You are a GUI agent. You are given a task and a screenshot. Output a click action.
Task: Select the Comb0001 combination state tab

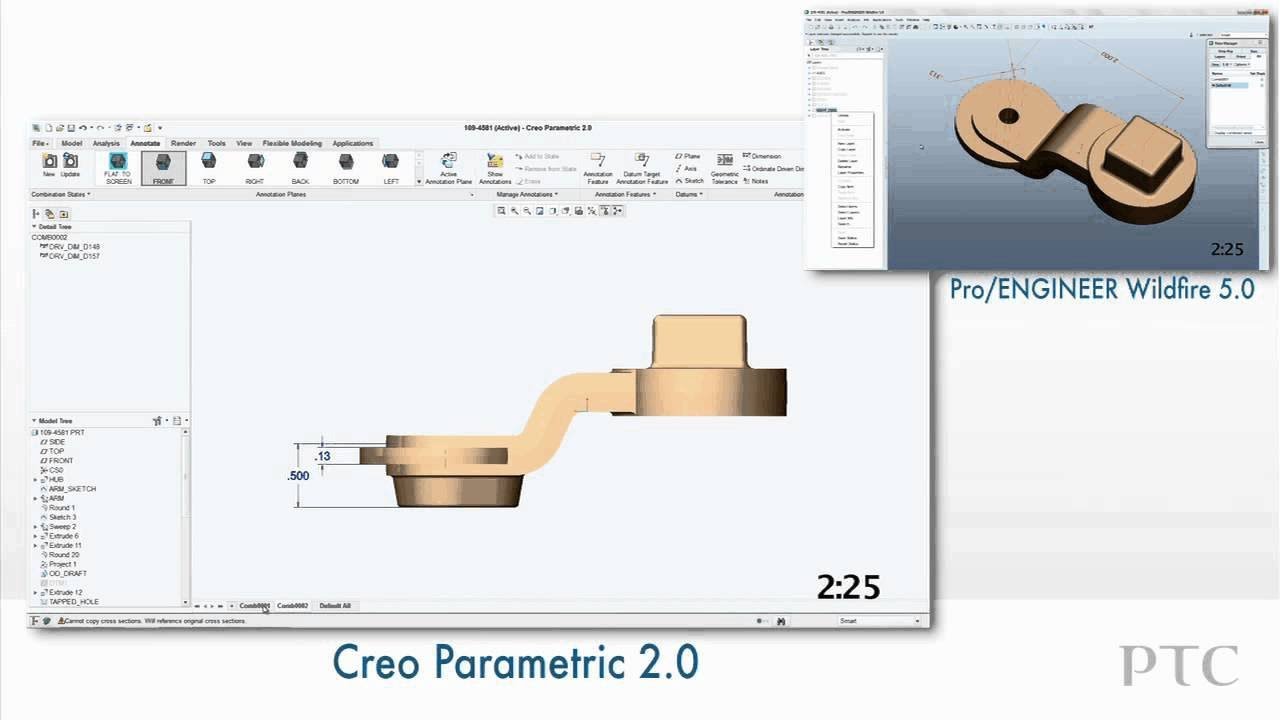coord(254,606)
